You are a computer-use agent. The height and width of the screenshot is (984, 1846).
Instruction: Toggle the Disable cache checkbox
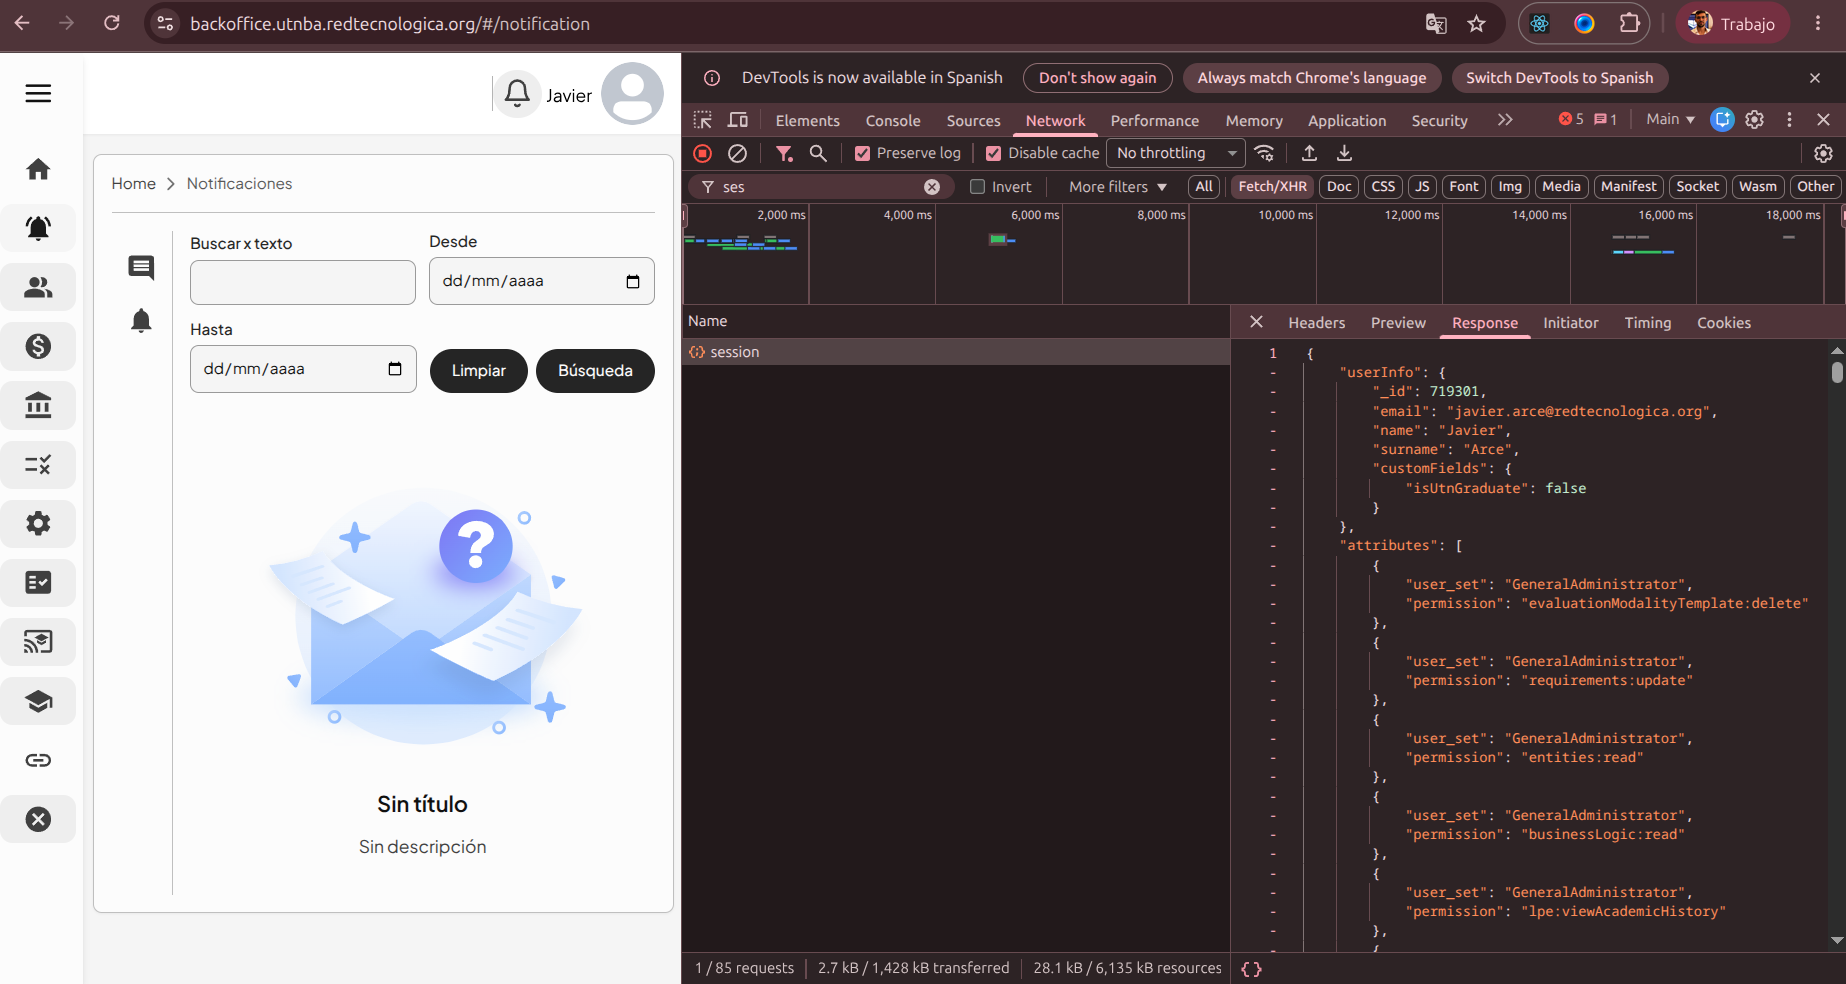(x=993, y=153)
